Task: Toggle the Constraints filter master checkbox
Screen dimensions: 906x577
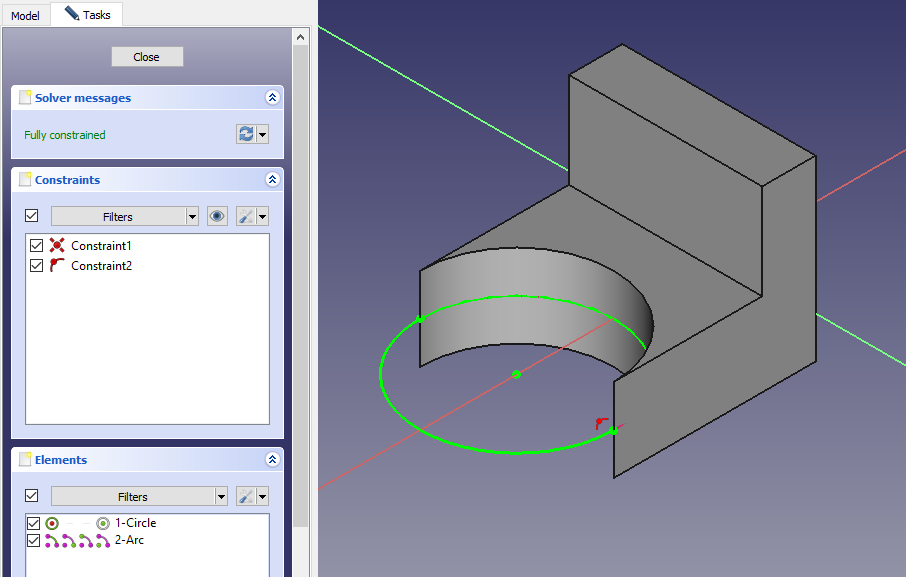Action: 32,216
